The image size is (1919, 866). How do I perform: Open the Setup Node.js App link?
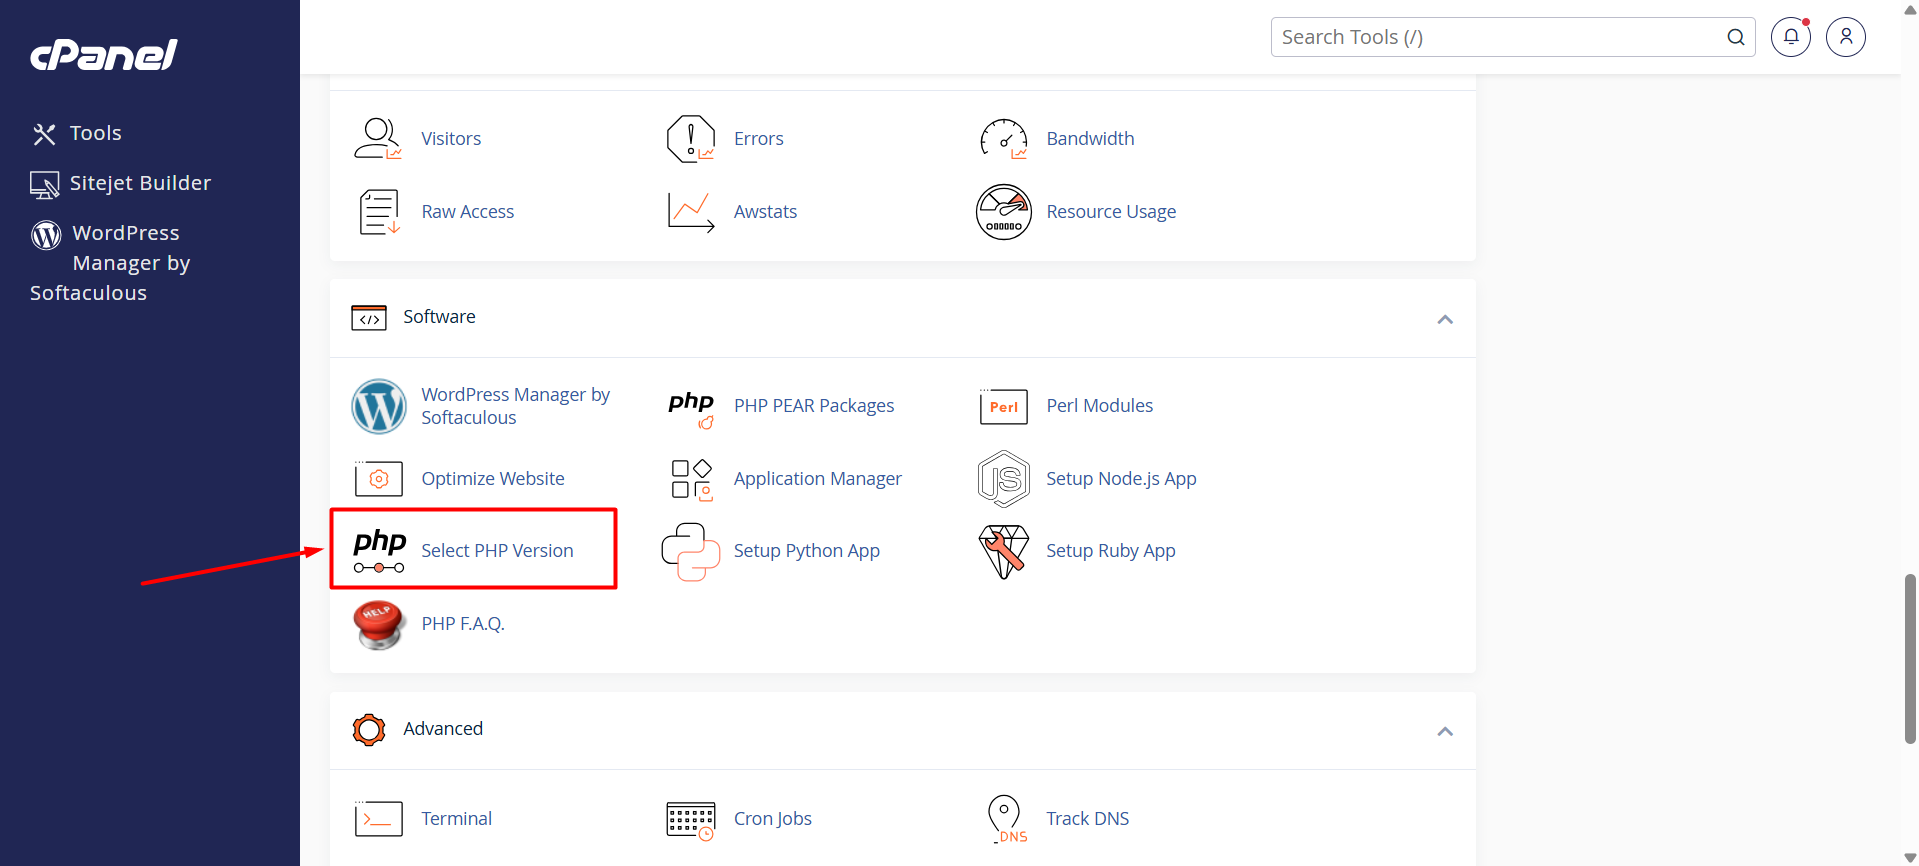pos(1121,479)
